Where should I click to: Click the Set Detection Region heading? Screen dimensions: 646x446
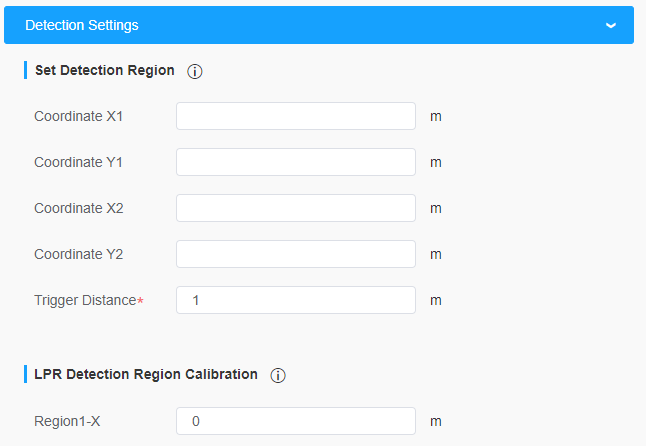click(x=104, y=71)
